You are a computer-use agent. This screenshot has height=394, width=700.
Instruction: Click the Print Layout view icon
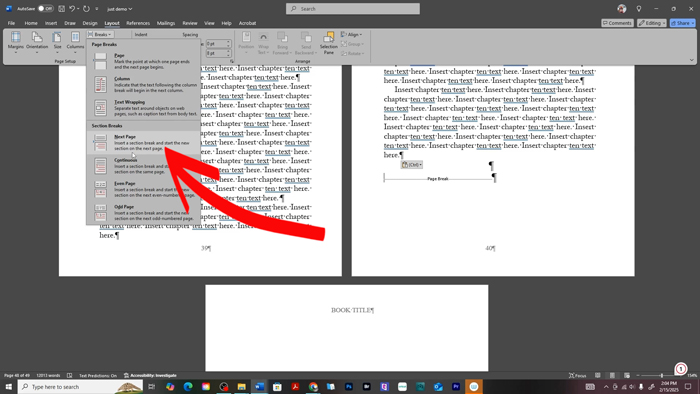(x=612, y=375)
